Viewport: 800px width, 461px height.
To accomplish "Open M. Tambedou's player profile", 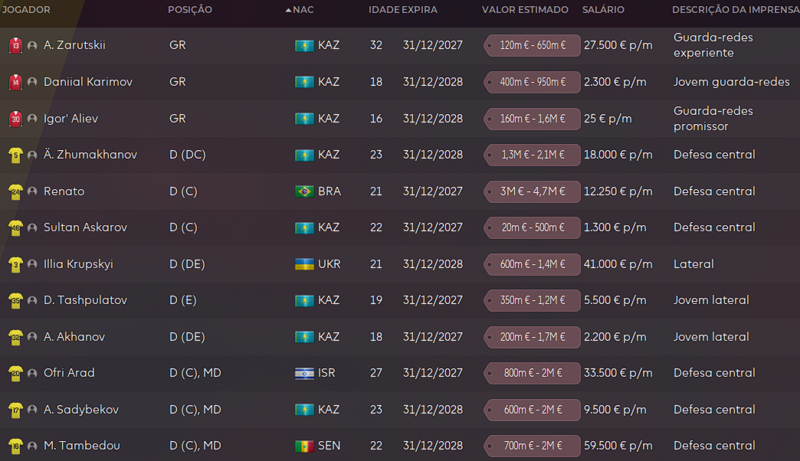I will 82,445.
